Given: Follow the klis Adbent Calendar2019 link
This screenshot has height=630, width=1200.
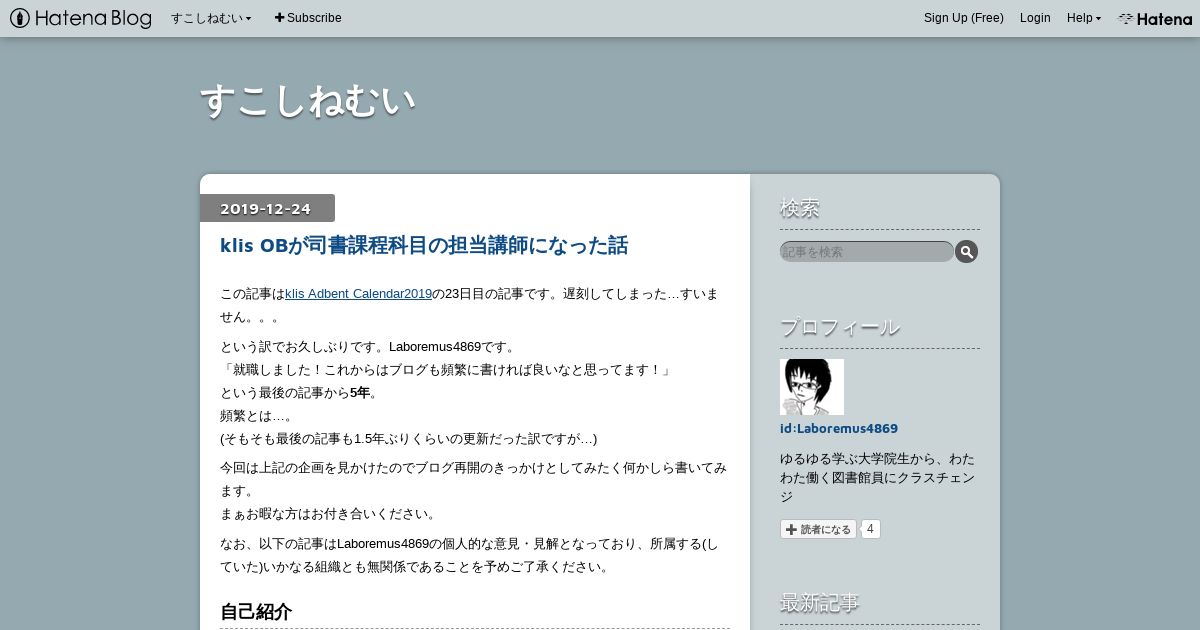Looking at the screenshot, I should [x=358, y=294].
